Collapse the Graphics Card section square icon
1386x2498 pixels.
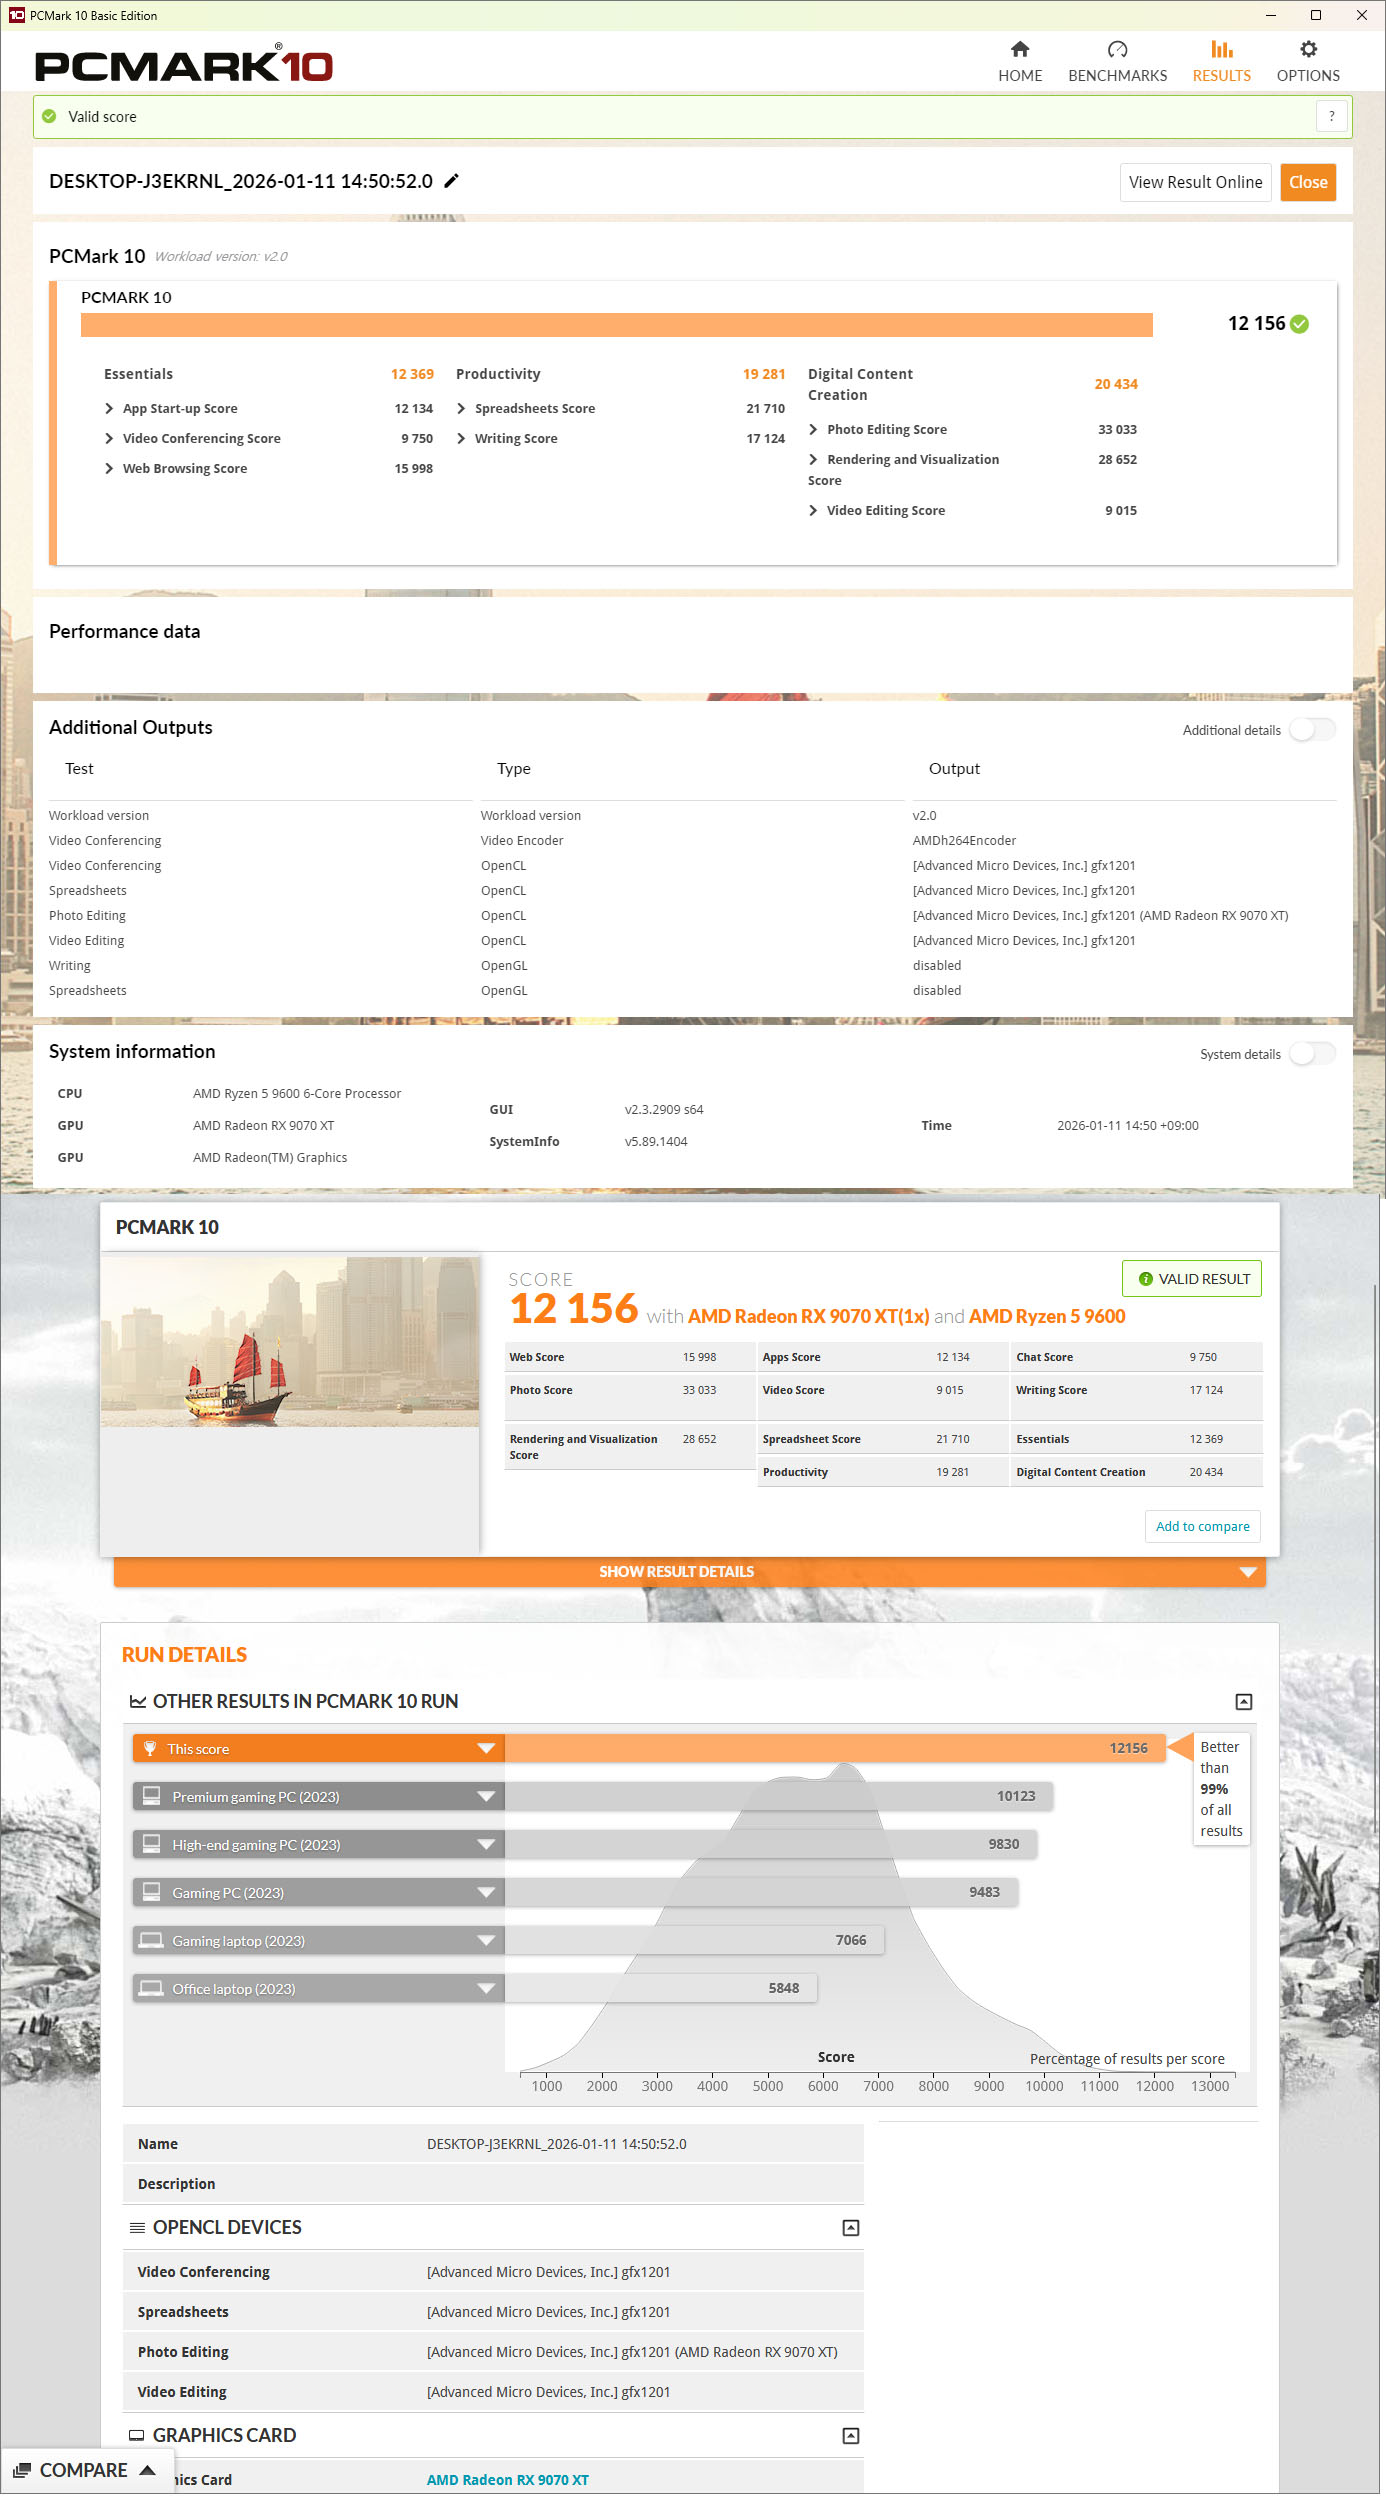851,2436
